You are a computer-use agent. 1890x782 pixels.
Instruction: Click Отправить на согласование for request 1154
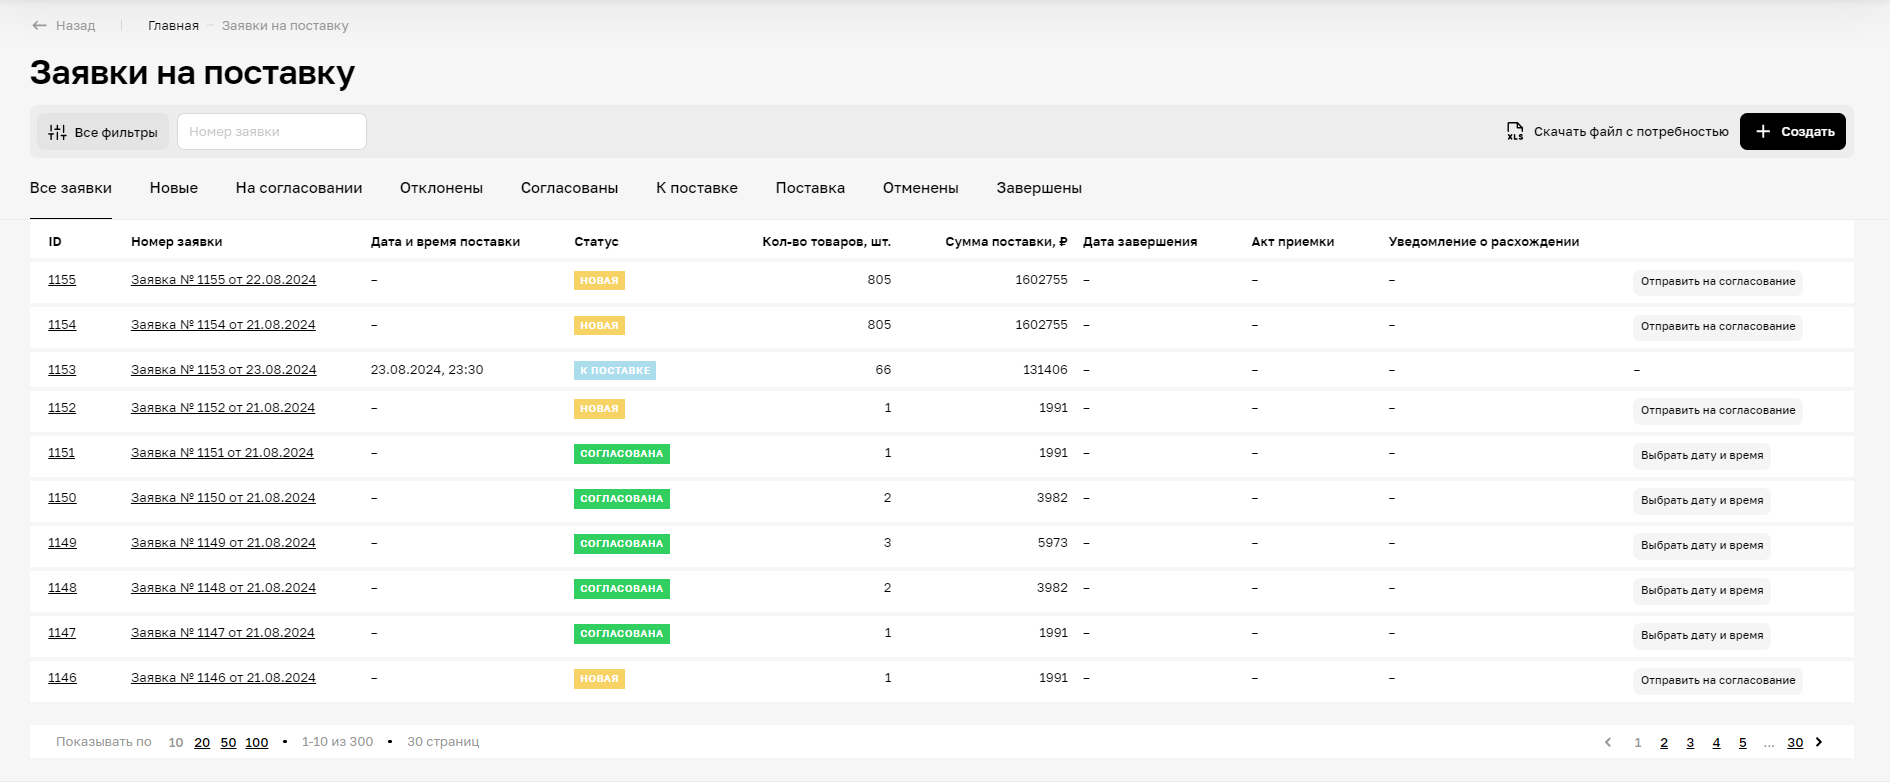pos(1718,327)
